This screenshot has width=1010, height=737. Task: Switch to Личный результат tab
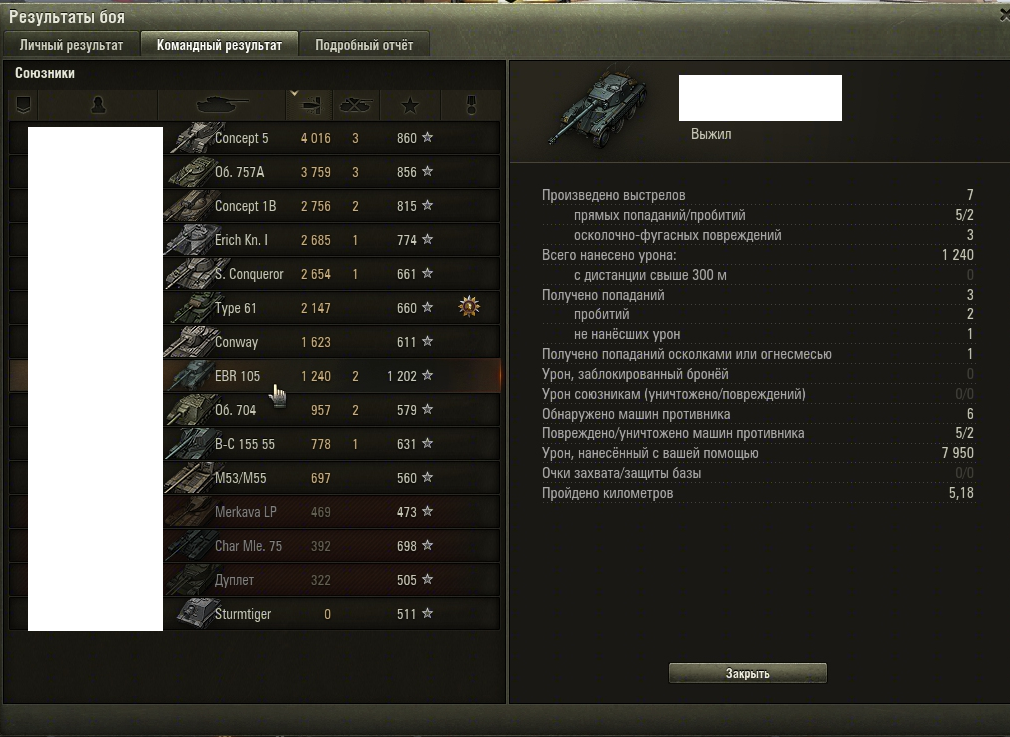click(x=71, y=45)
